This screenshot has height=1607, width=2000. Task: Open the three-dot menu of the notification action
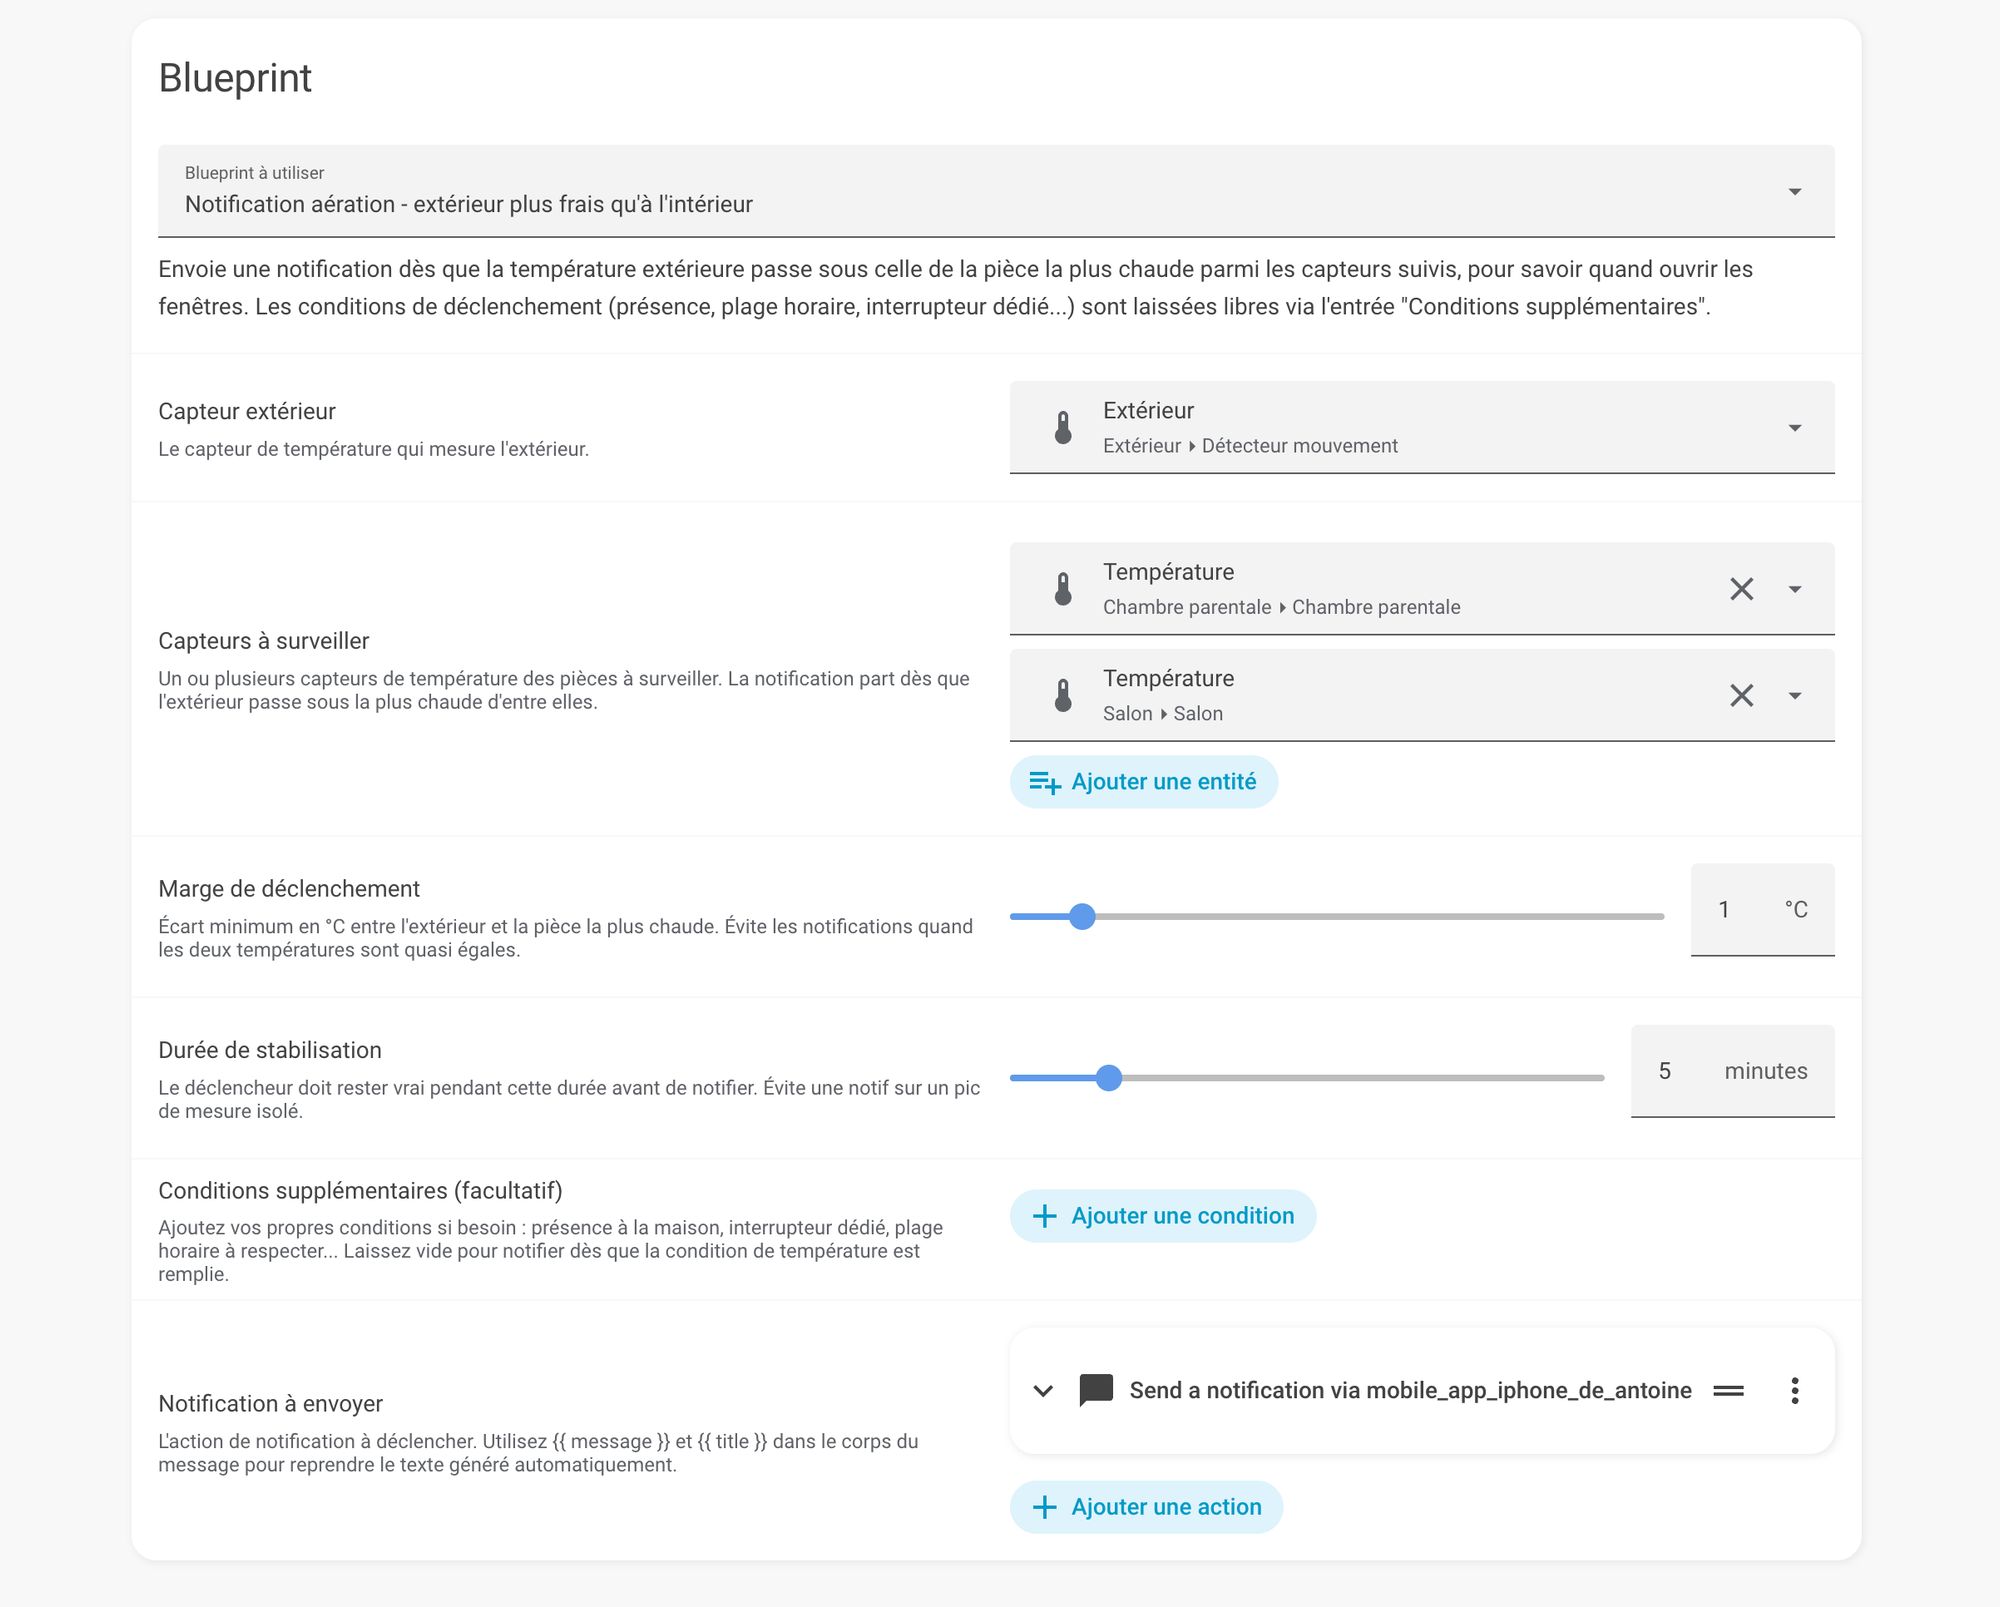coord(1795,1390)
